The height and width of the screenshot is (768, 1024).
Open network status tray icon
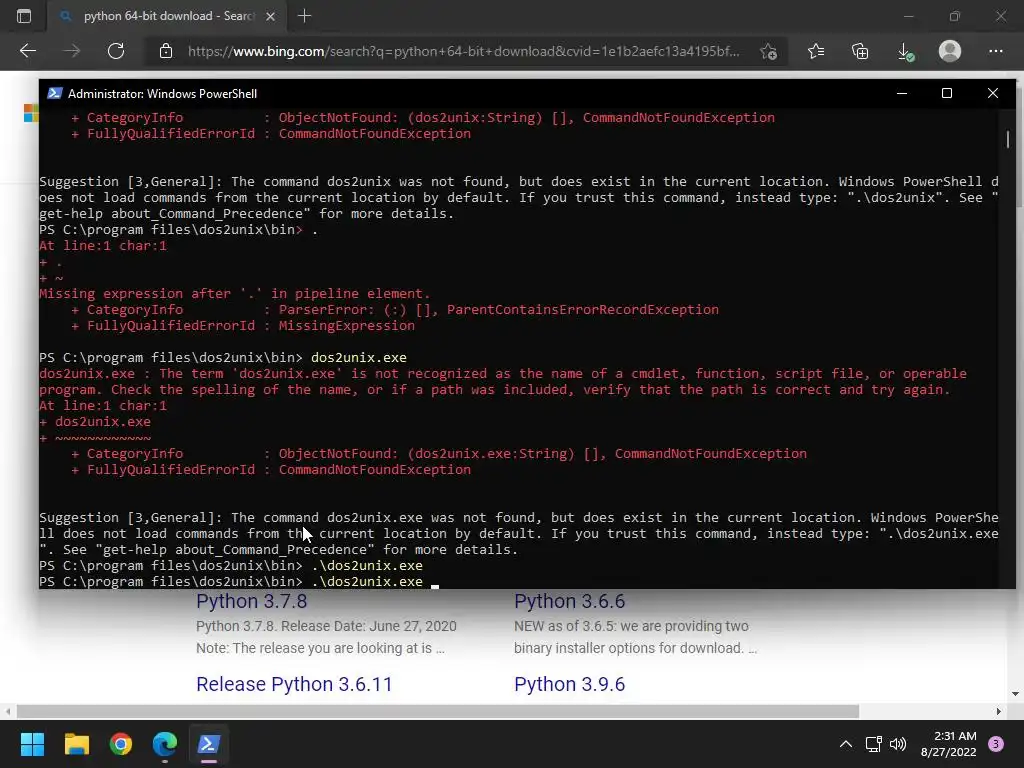(x=873, y=744)
